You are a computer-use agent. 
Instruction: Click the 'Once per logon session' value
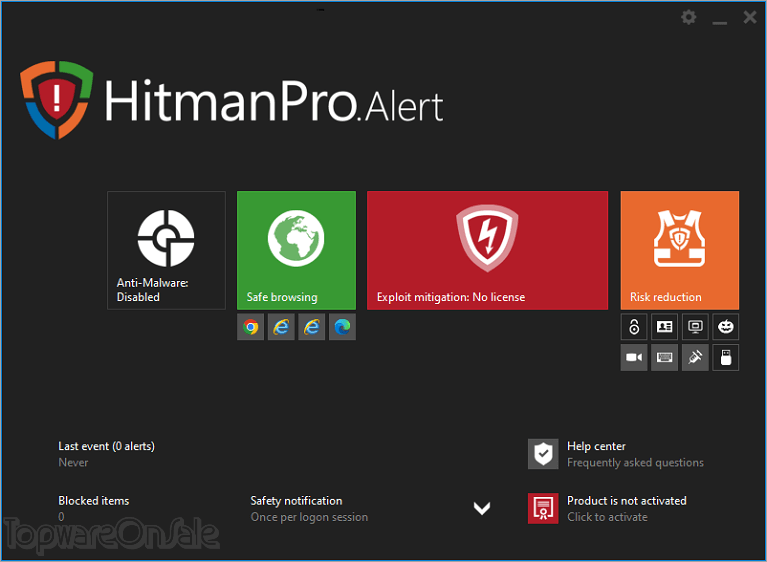309,517
